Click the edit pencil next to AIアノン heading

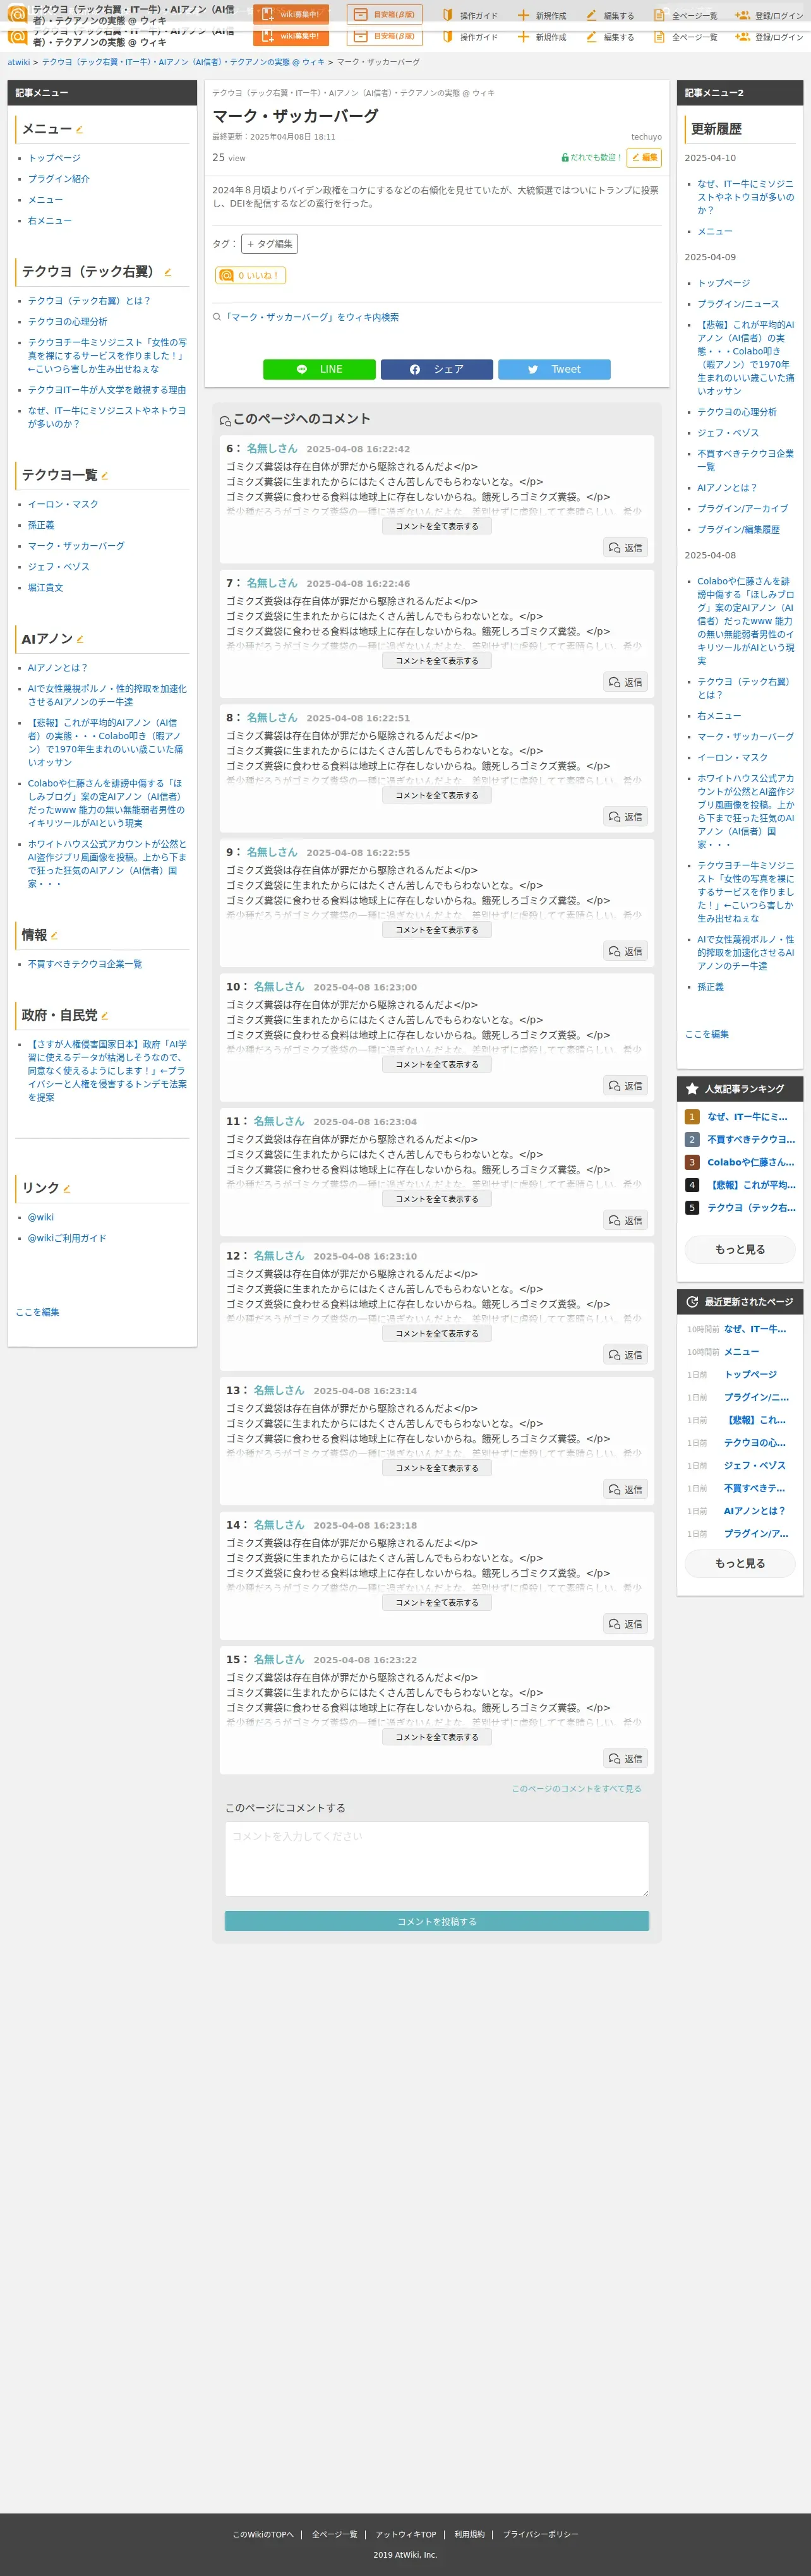80,639
